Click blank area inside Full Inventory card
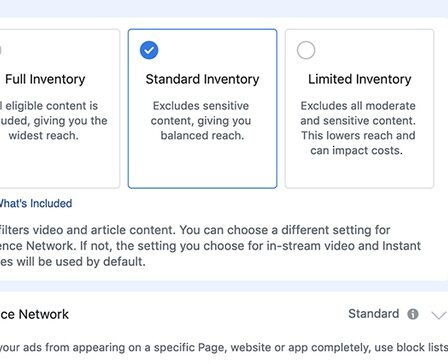The width and height of the screenshot is (448, 364). point(57,167)
